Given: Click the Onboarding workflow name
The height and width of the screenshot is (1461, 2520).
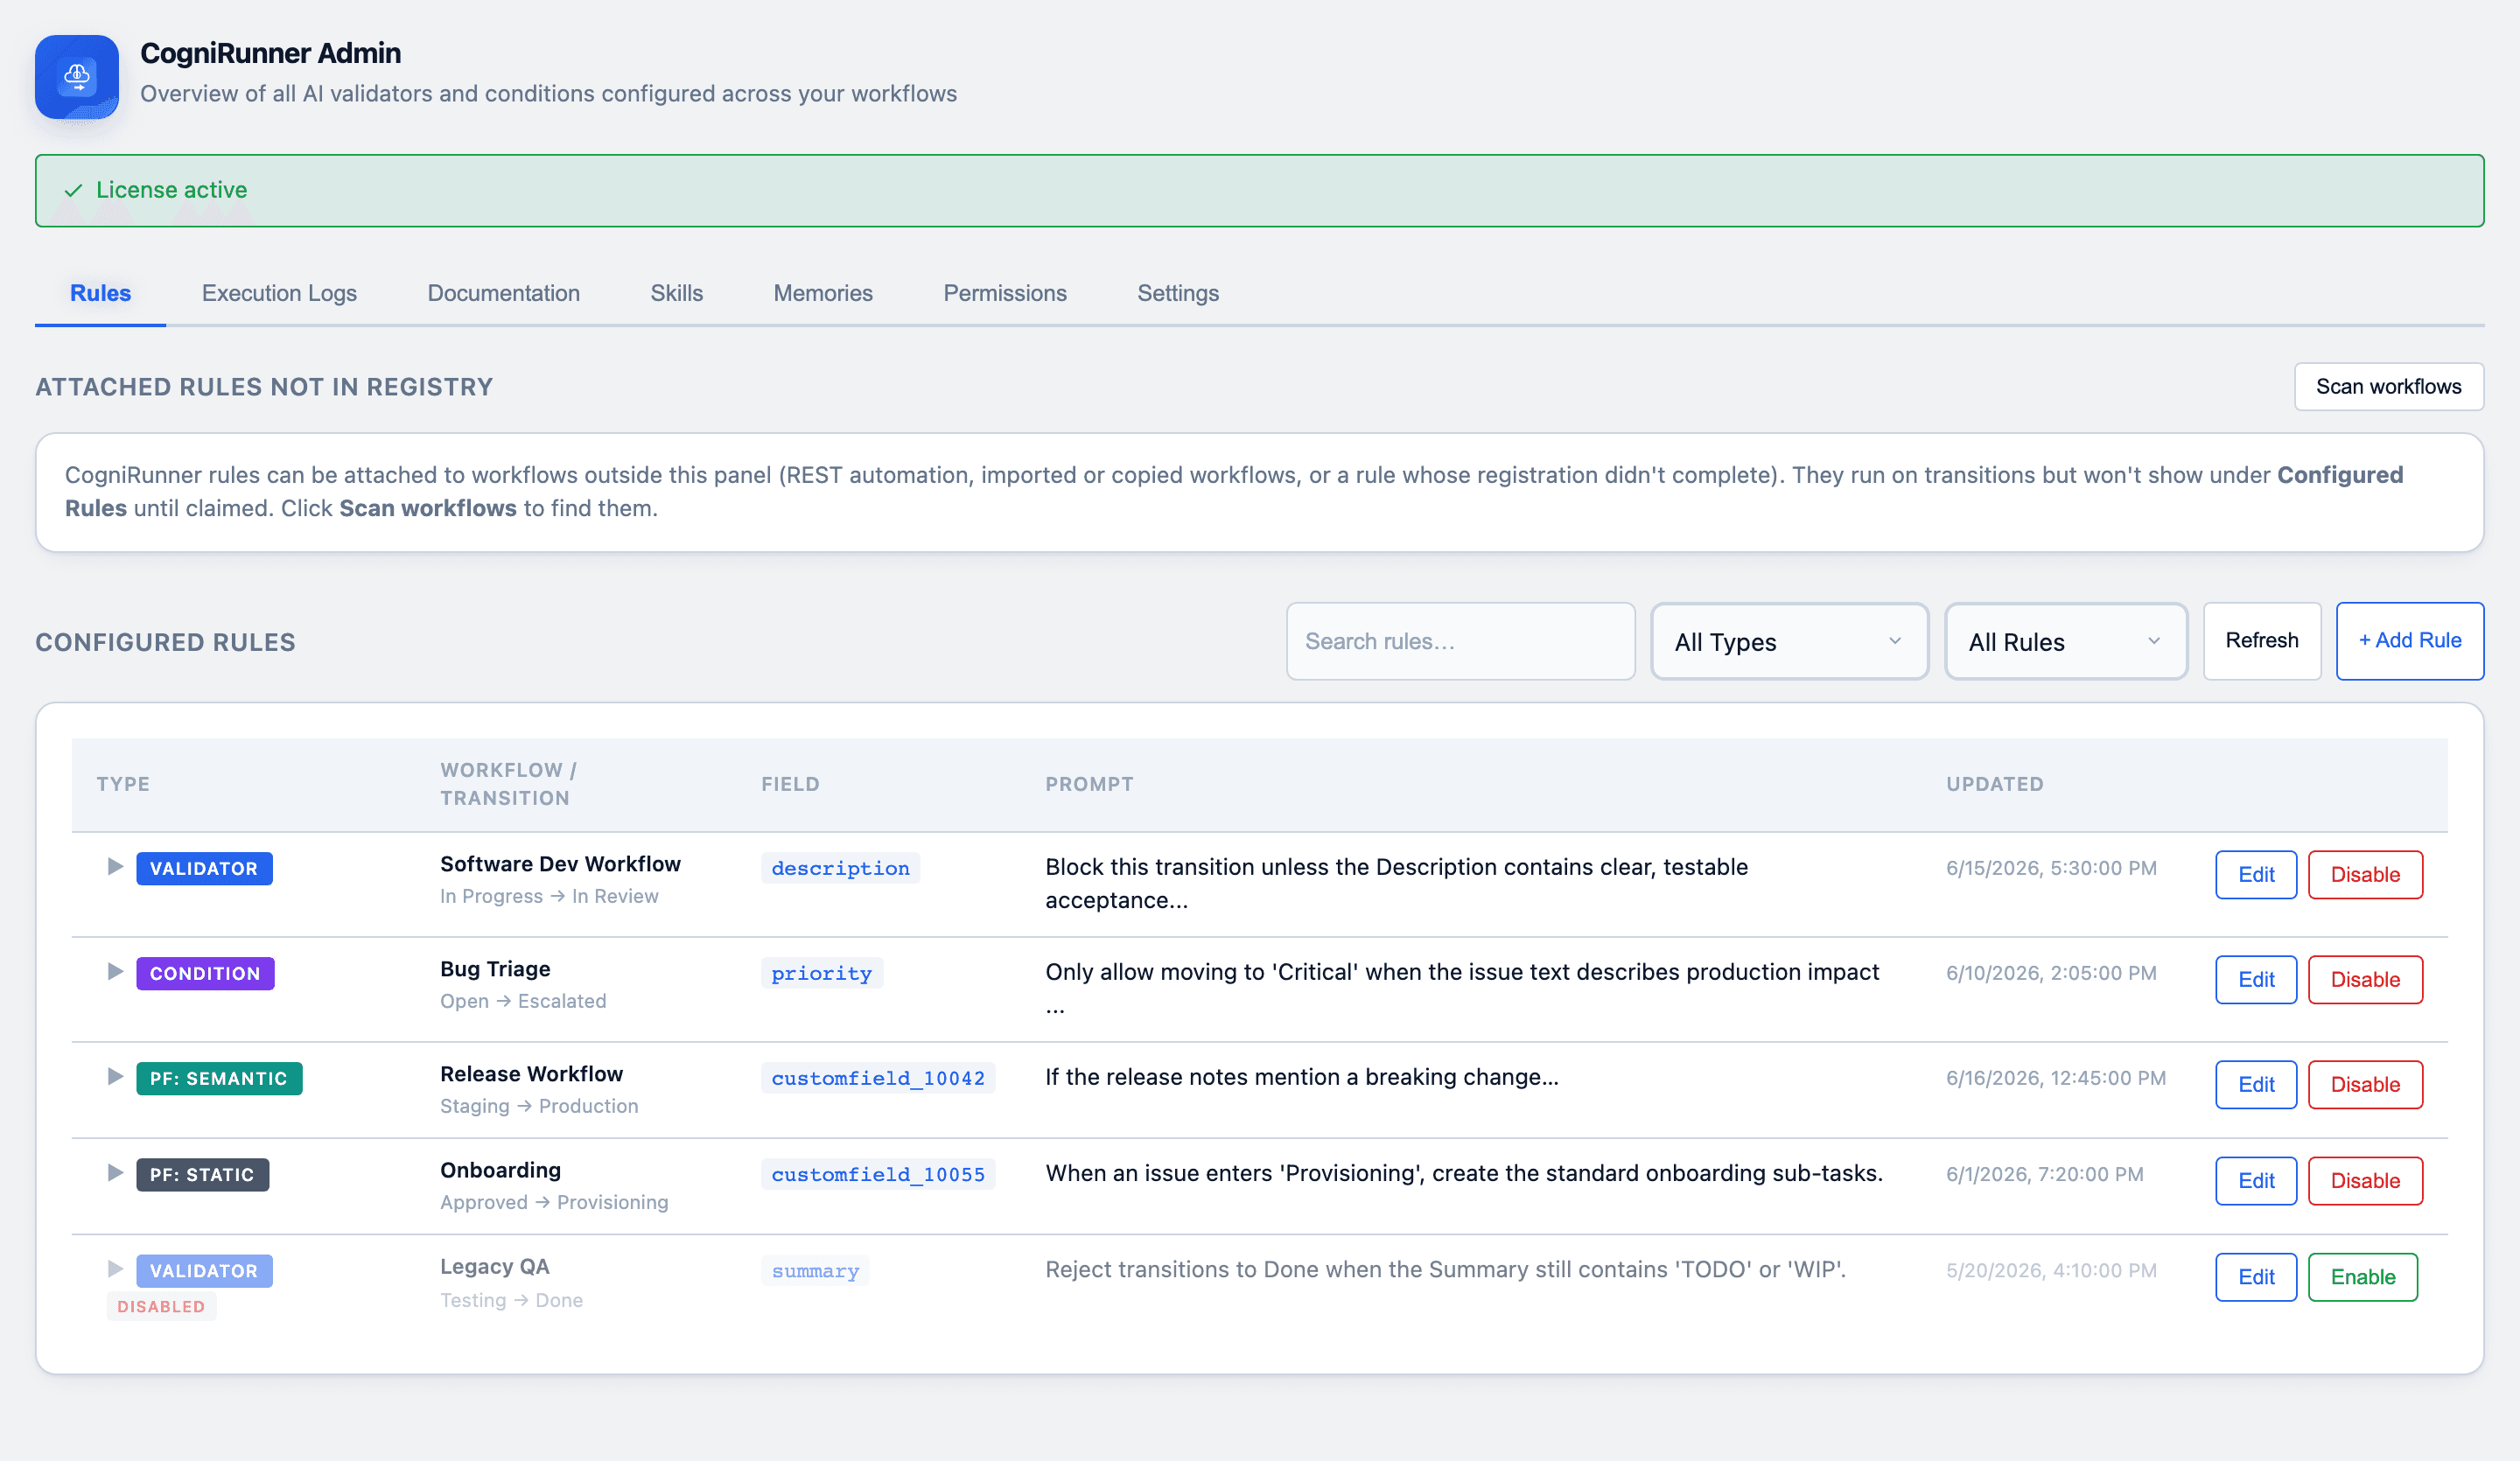Looking at the screenshot, I should click(x=500, y=1170).
